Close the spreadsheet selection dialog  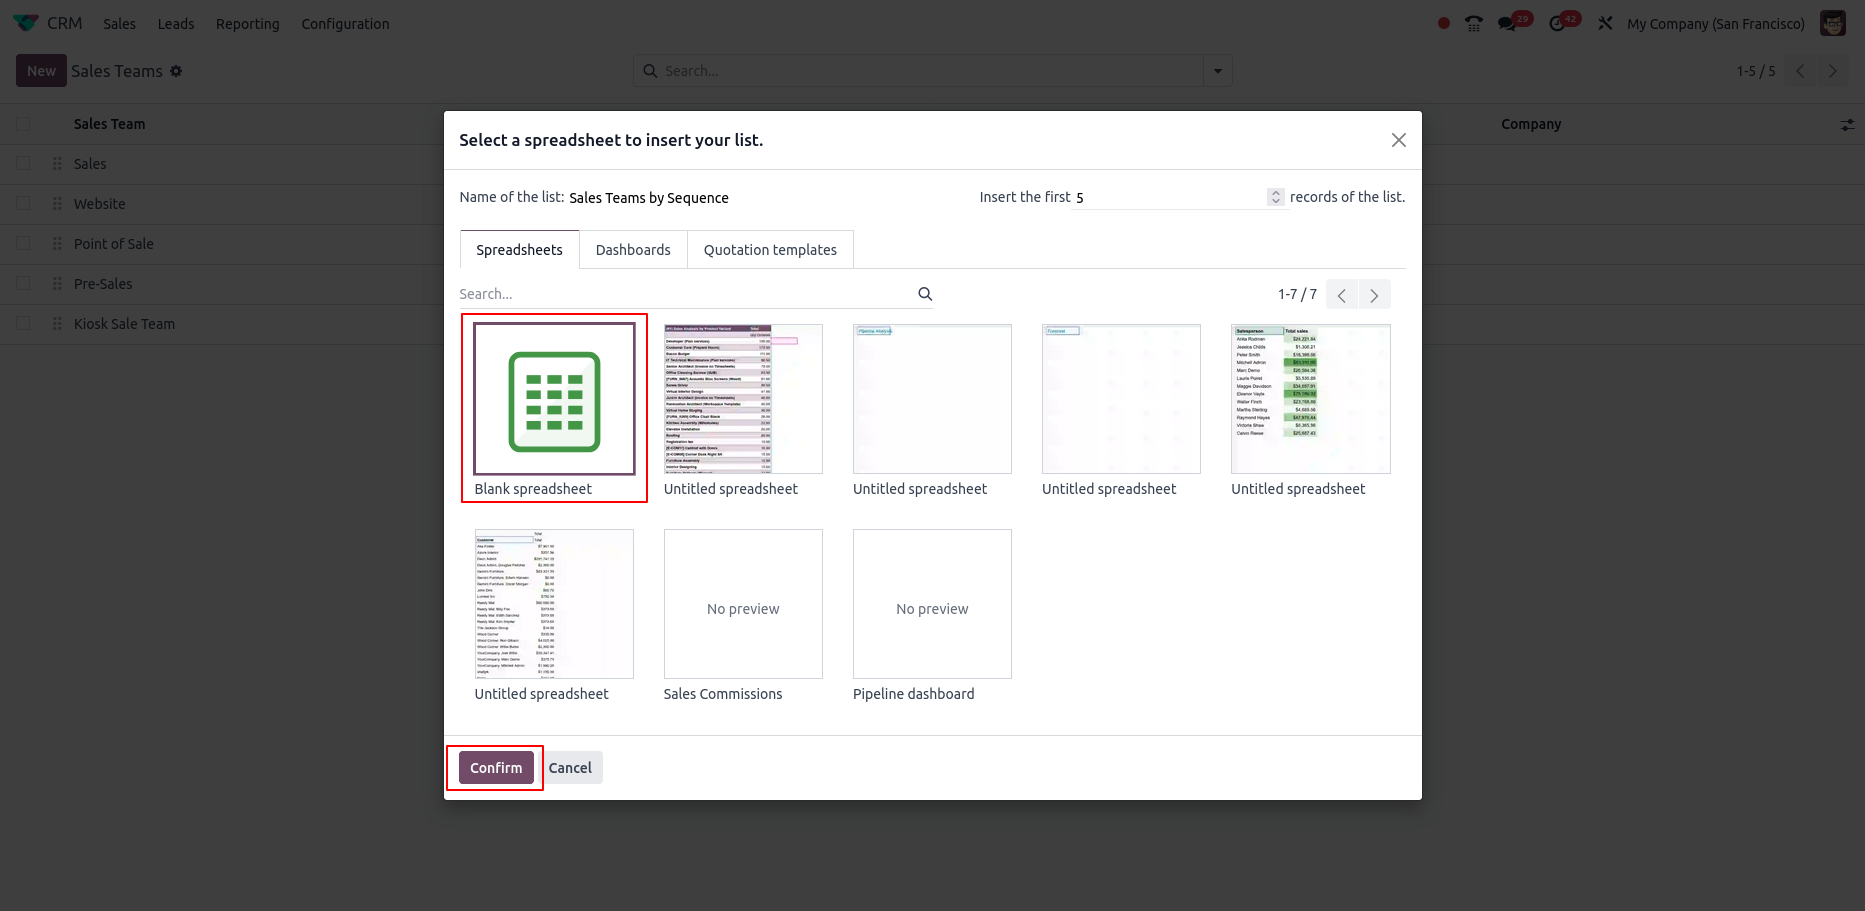[1398, 140]
